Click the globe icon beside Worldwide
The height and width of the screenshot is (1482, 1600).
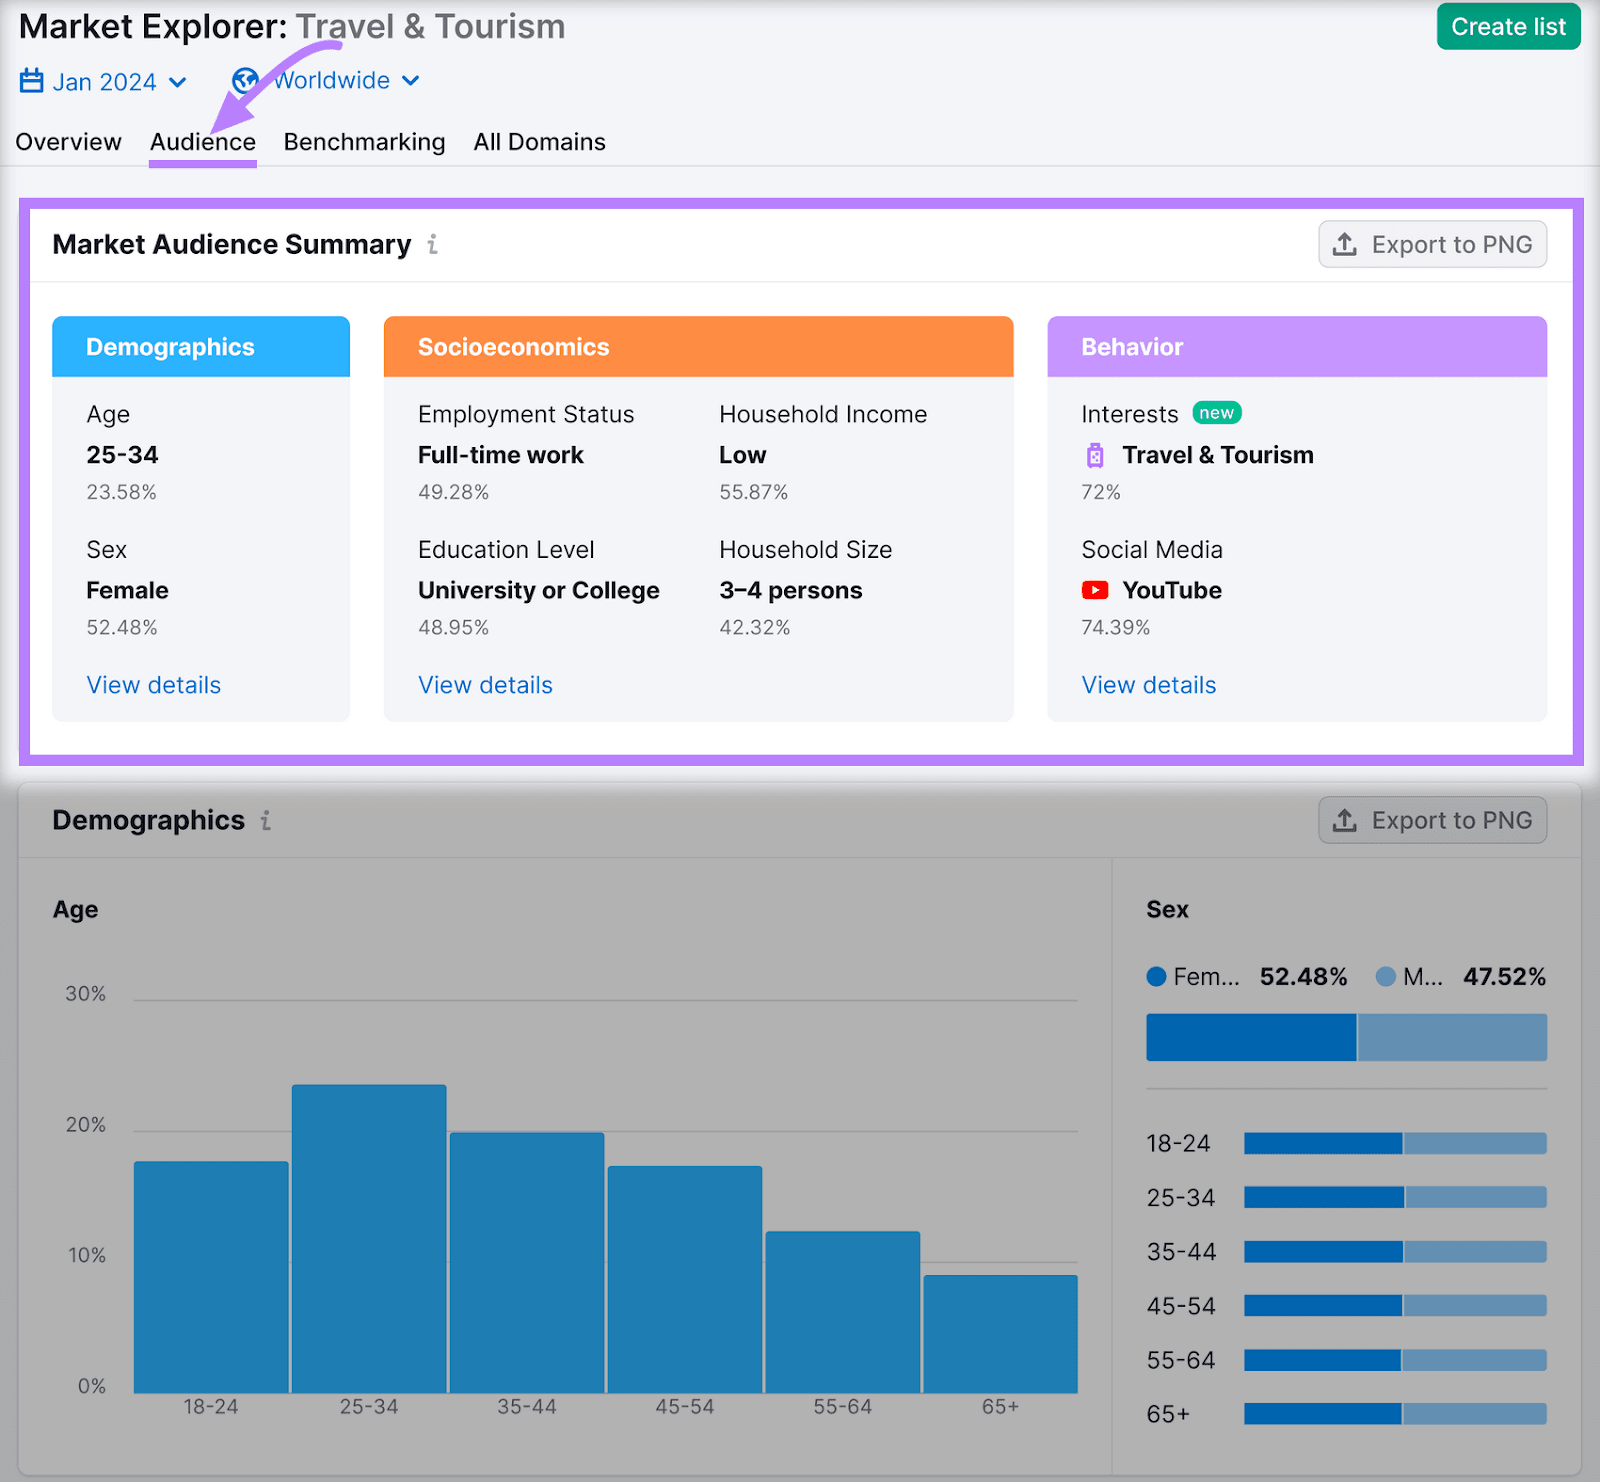245,80
